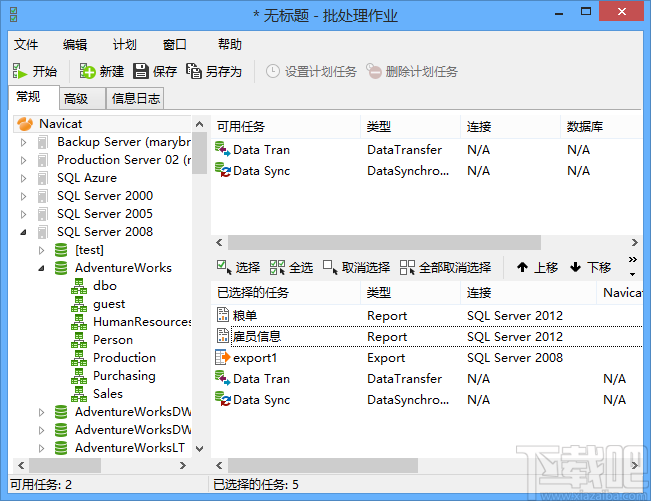Click the HumanResources schema icon

(x=79, y=322)
